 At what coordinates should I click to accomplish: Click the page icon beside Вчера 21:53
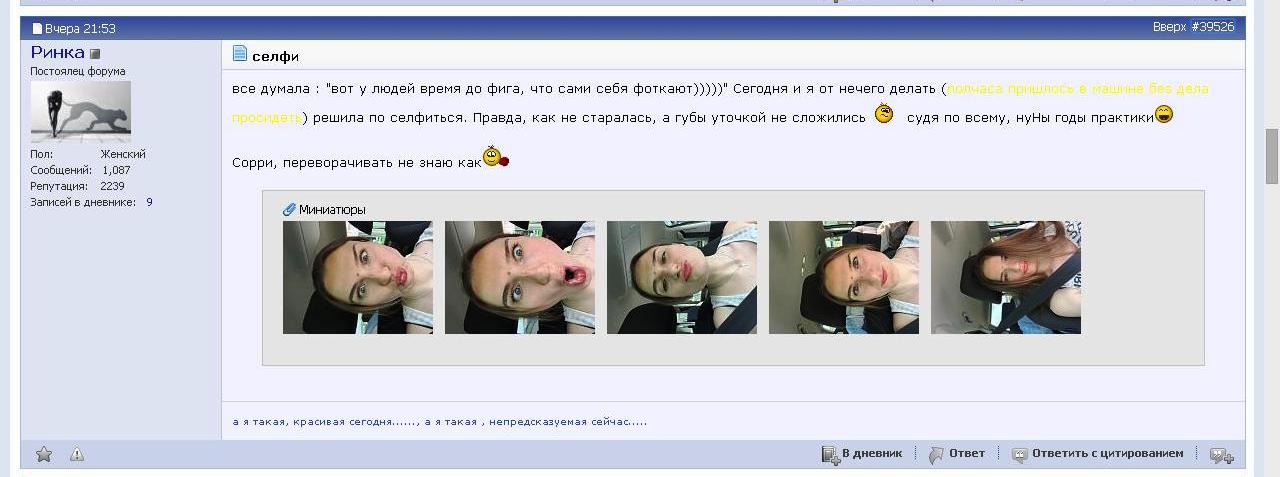pos(37,29)
